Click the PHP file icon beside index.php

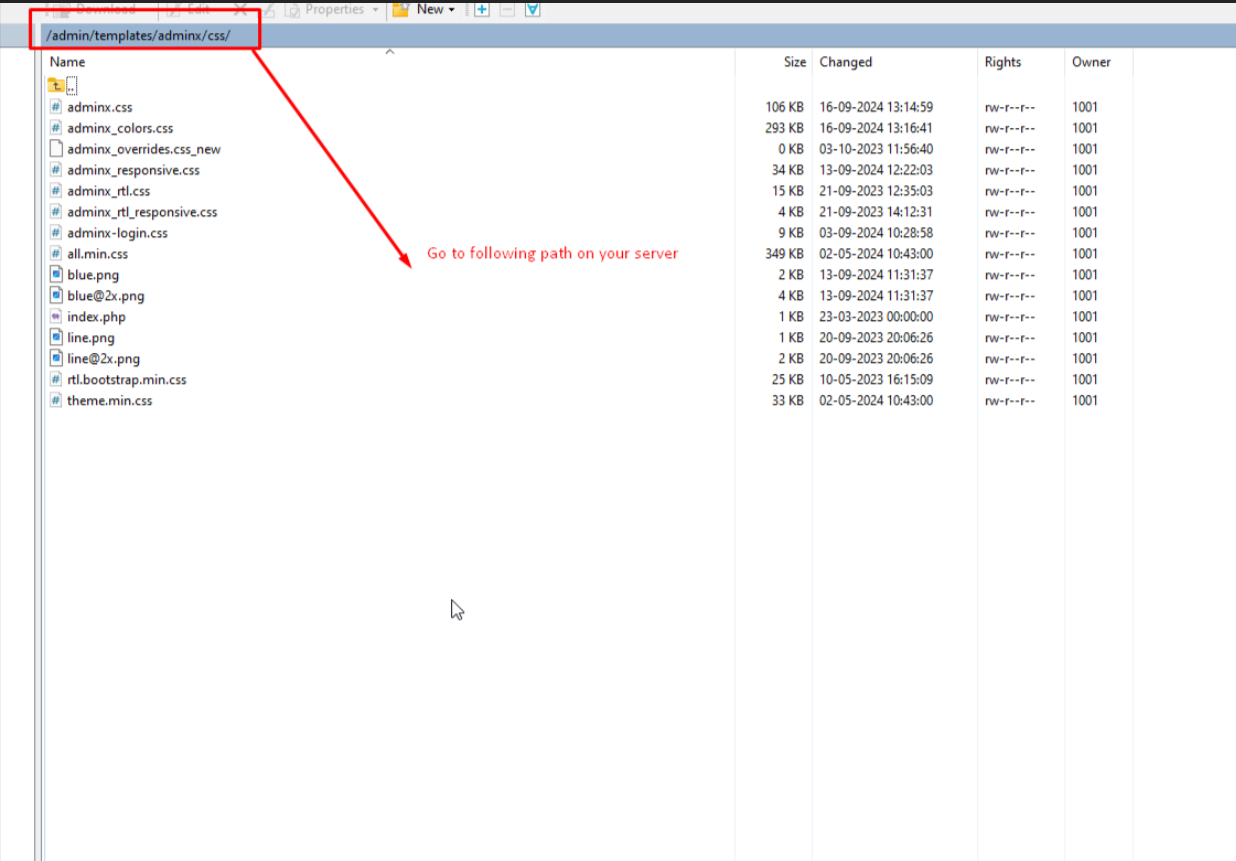coord(56,317)
